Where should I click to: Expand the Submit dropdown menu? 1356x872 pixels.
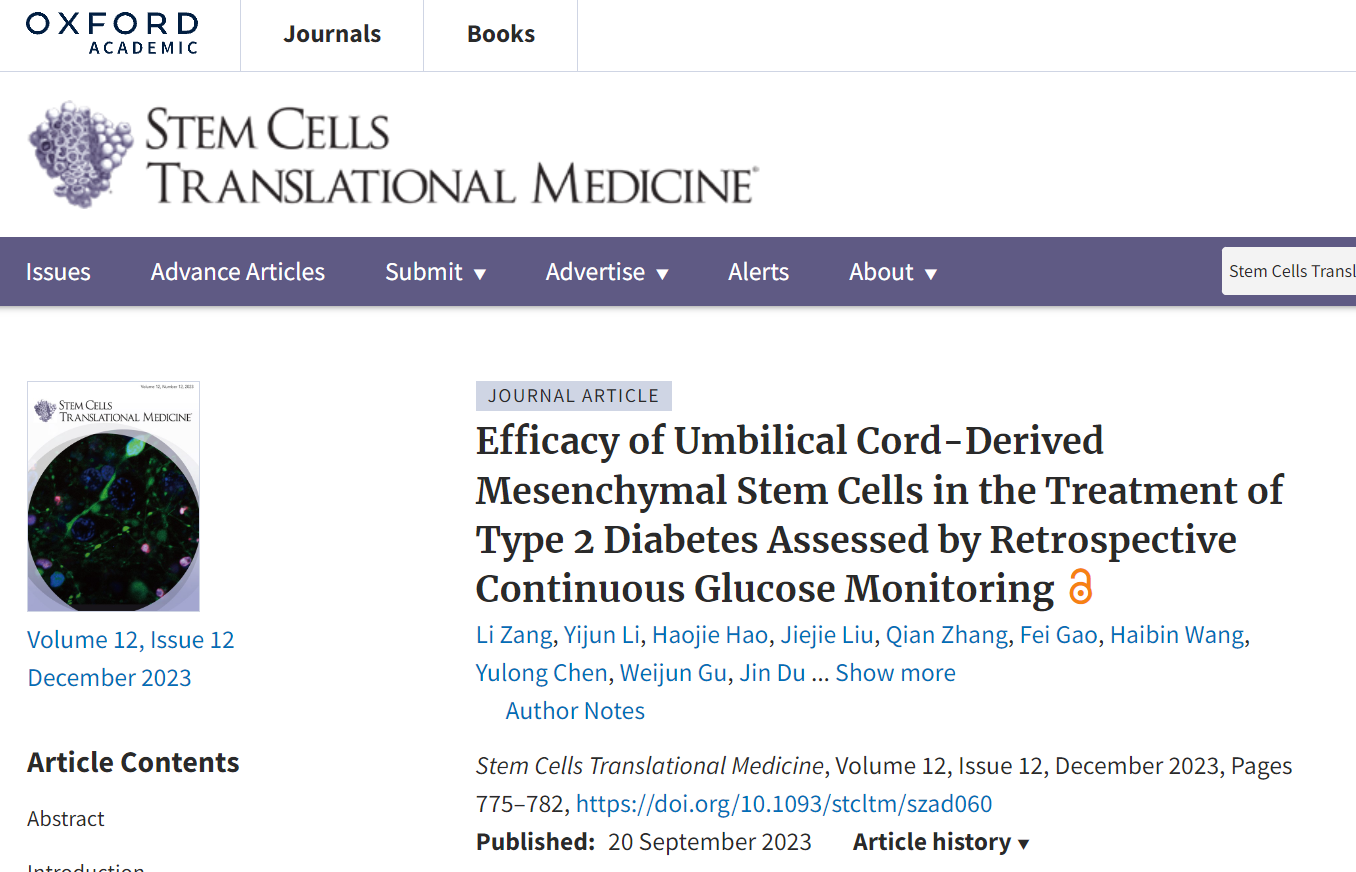click(x=435, y=272)
